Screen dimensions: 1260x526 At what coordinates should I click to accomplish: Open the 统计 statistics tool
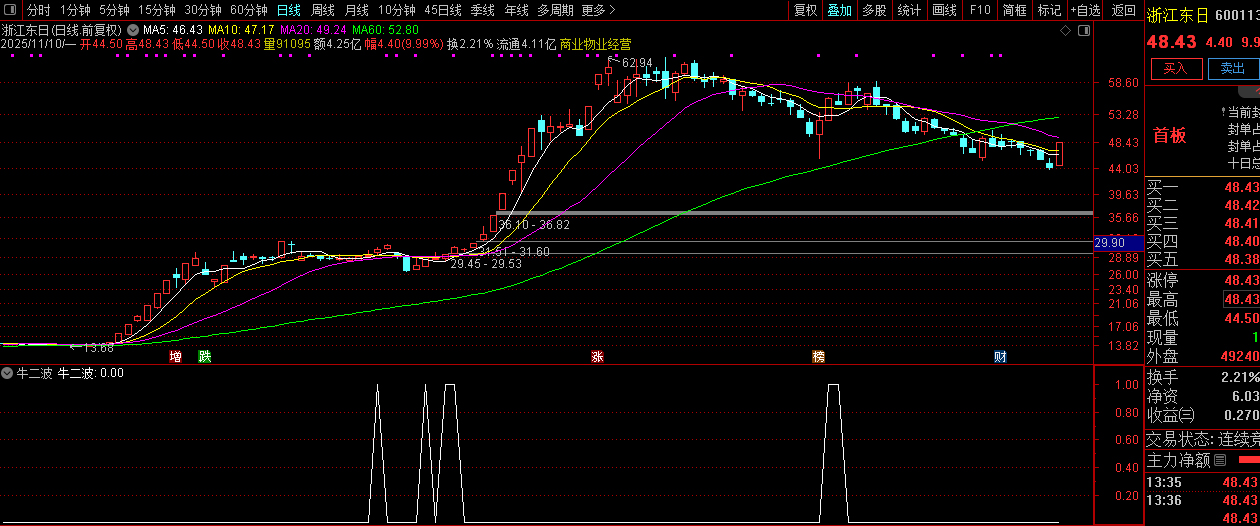click(x=909, y=10)
